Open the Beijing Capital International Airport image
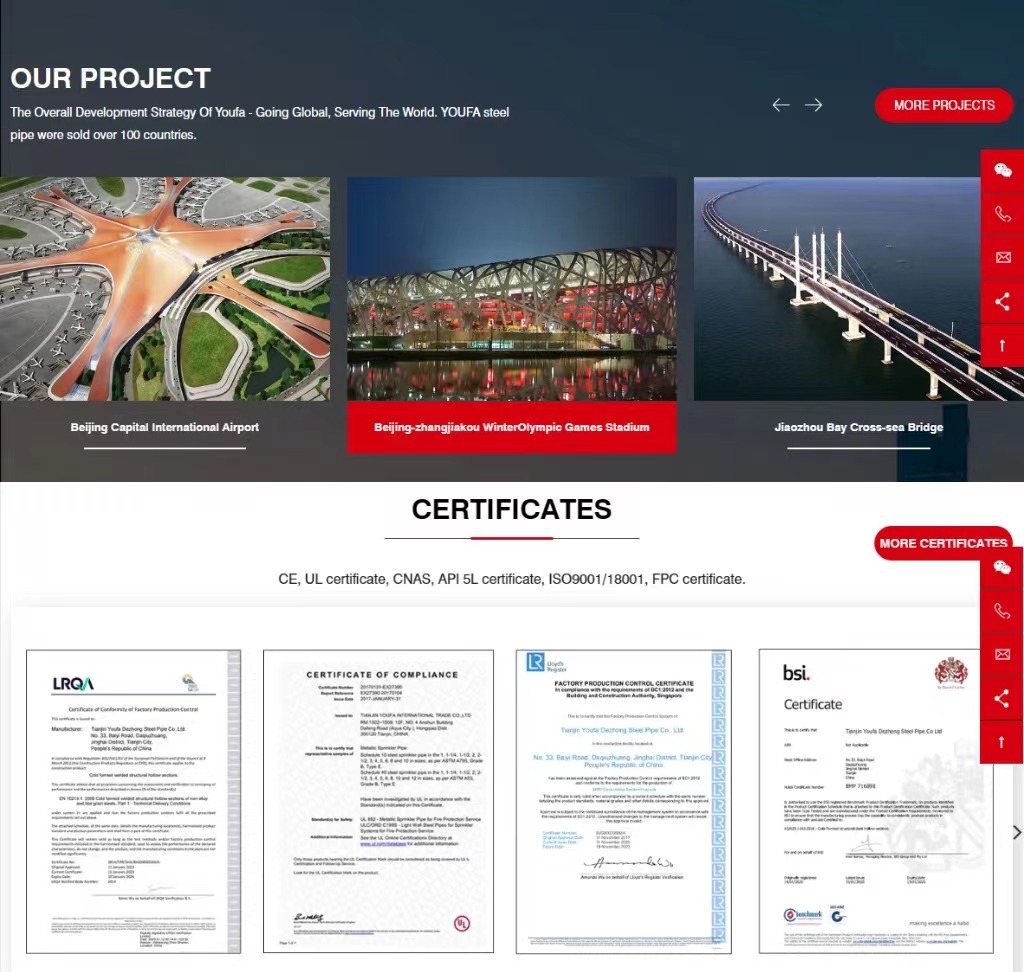 tap(165, 289)
